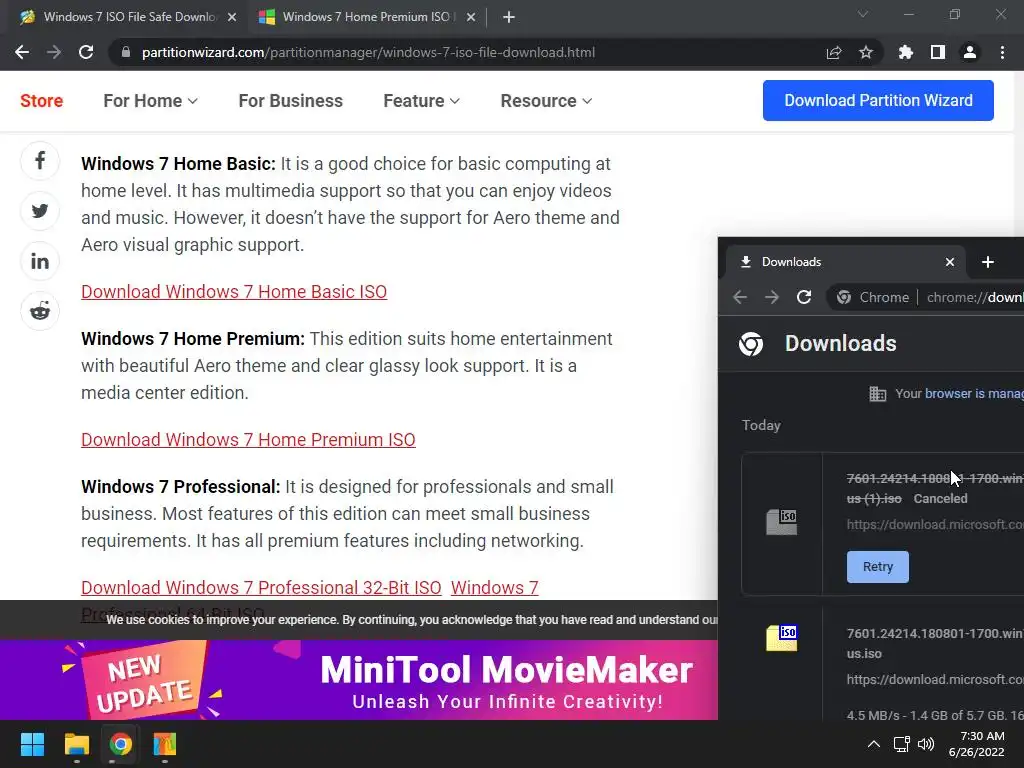Share article on Facebook
This screenshot has width=1024, height=768.
click(40, 161)
